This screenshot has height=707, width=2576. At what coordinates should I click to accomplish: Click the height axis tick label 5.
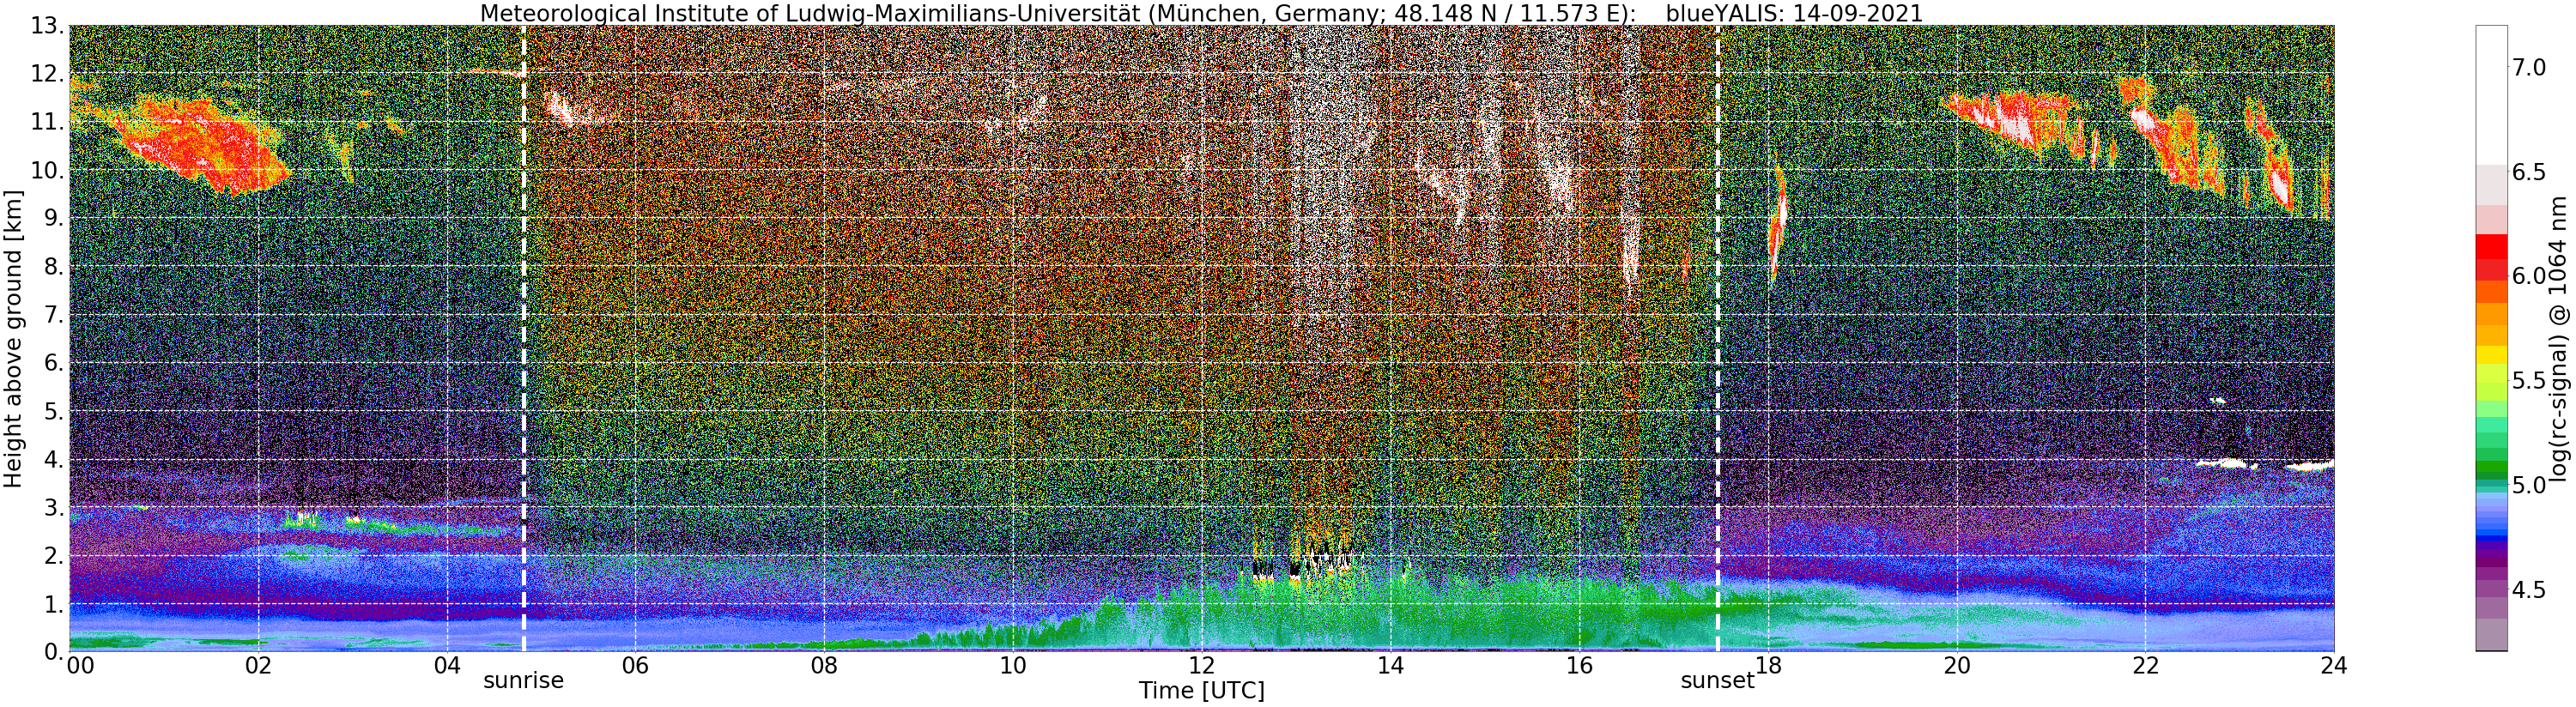pyautogui.click(x=54, y=411)
